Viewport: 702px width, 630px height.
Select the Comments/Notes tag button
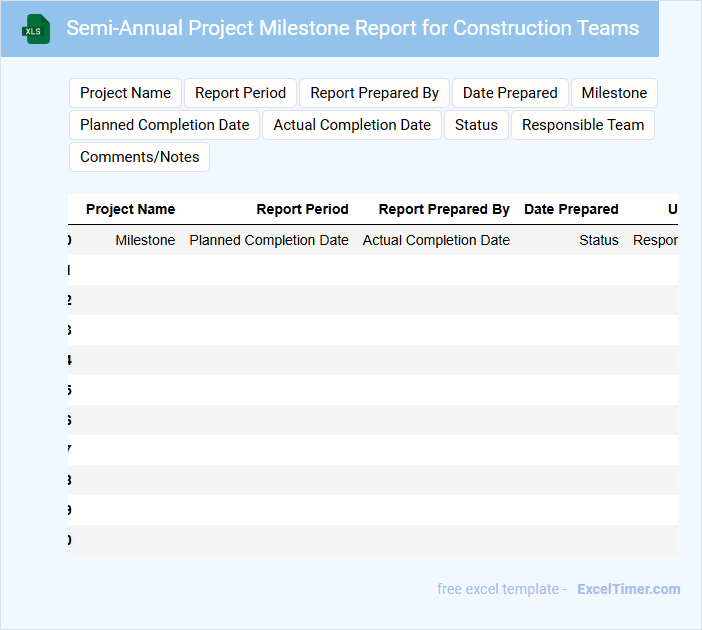point(139,157)
